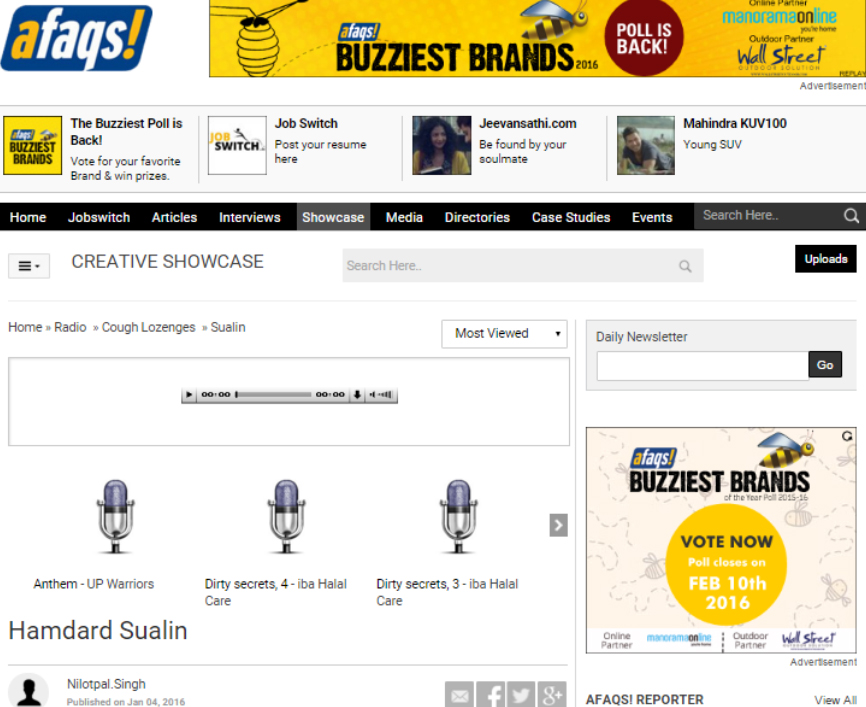
Task: Click the Creative Showcase search magnifier icon
Action: (x=685, y=266)
